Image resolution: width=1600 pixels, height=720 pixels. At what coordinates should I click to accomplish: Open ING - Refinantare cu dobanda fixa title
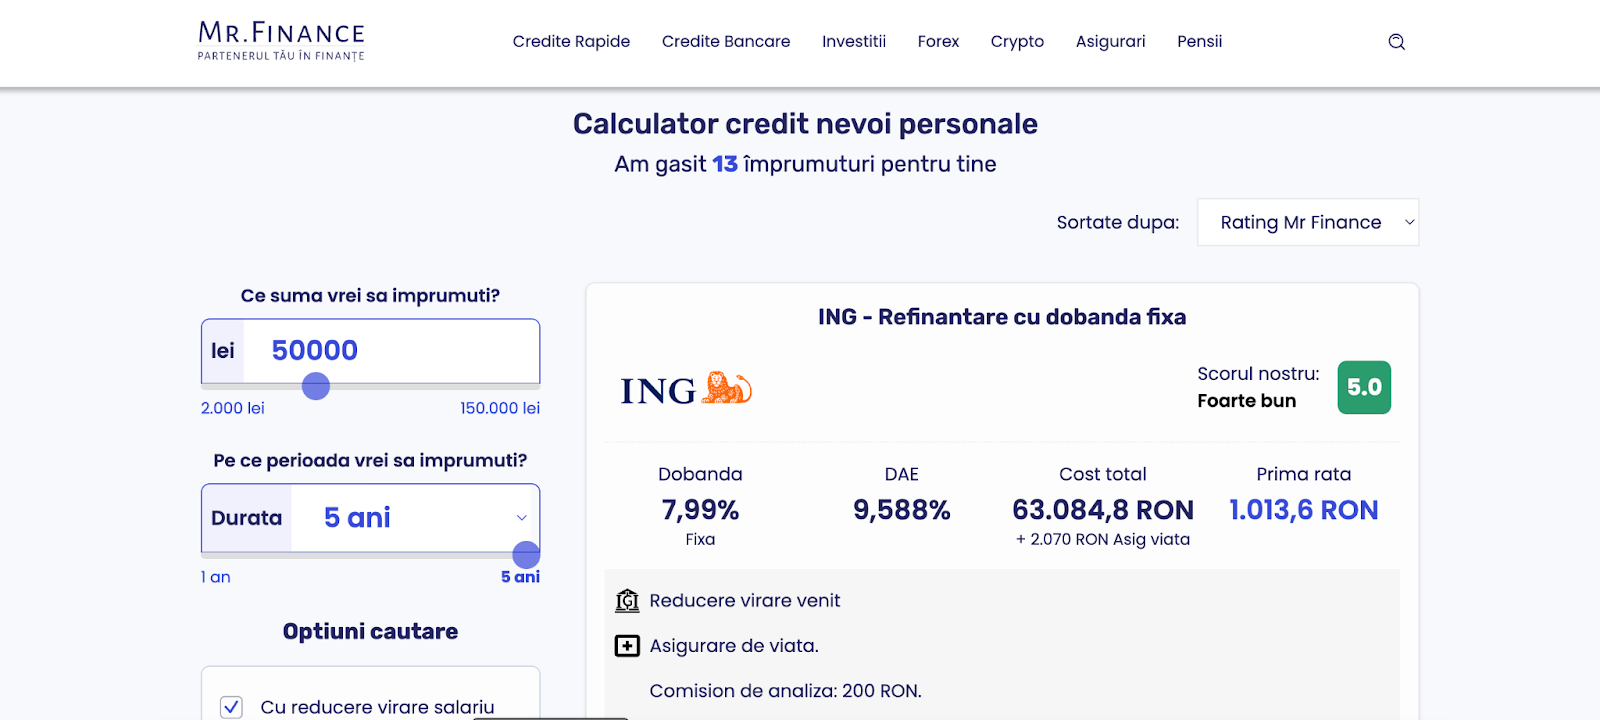click(x=1002, y=317)
